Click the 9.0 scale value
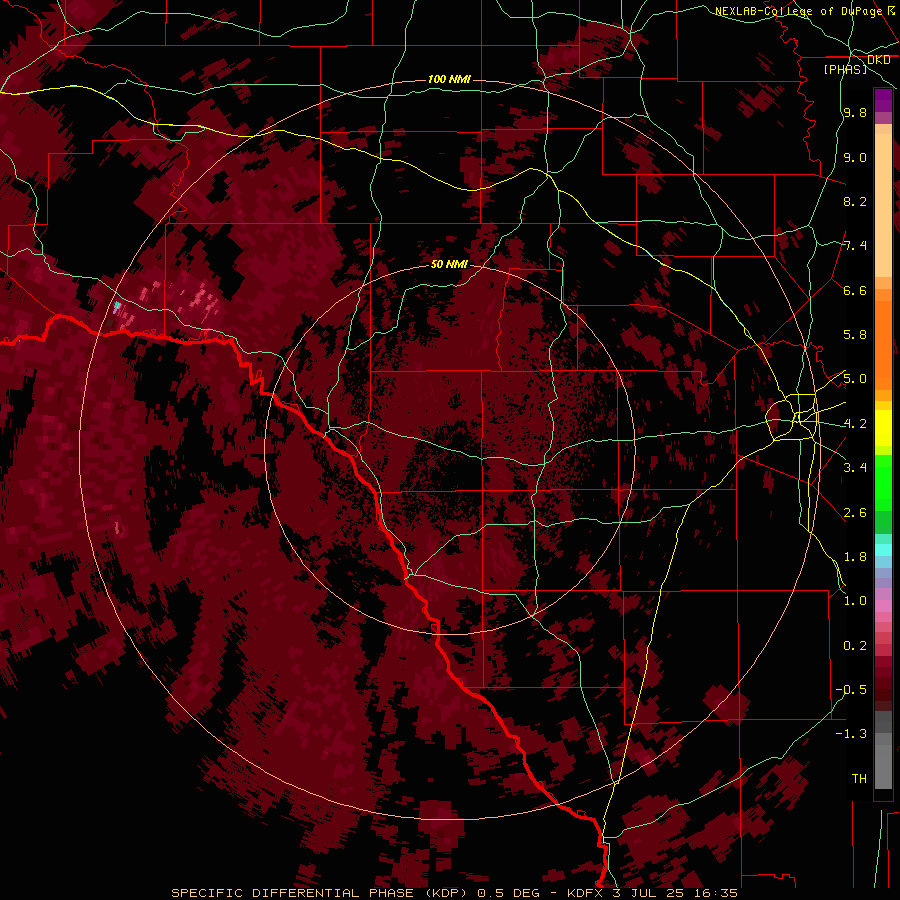 [x=855, y=157]
